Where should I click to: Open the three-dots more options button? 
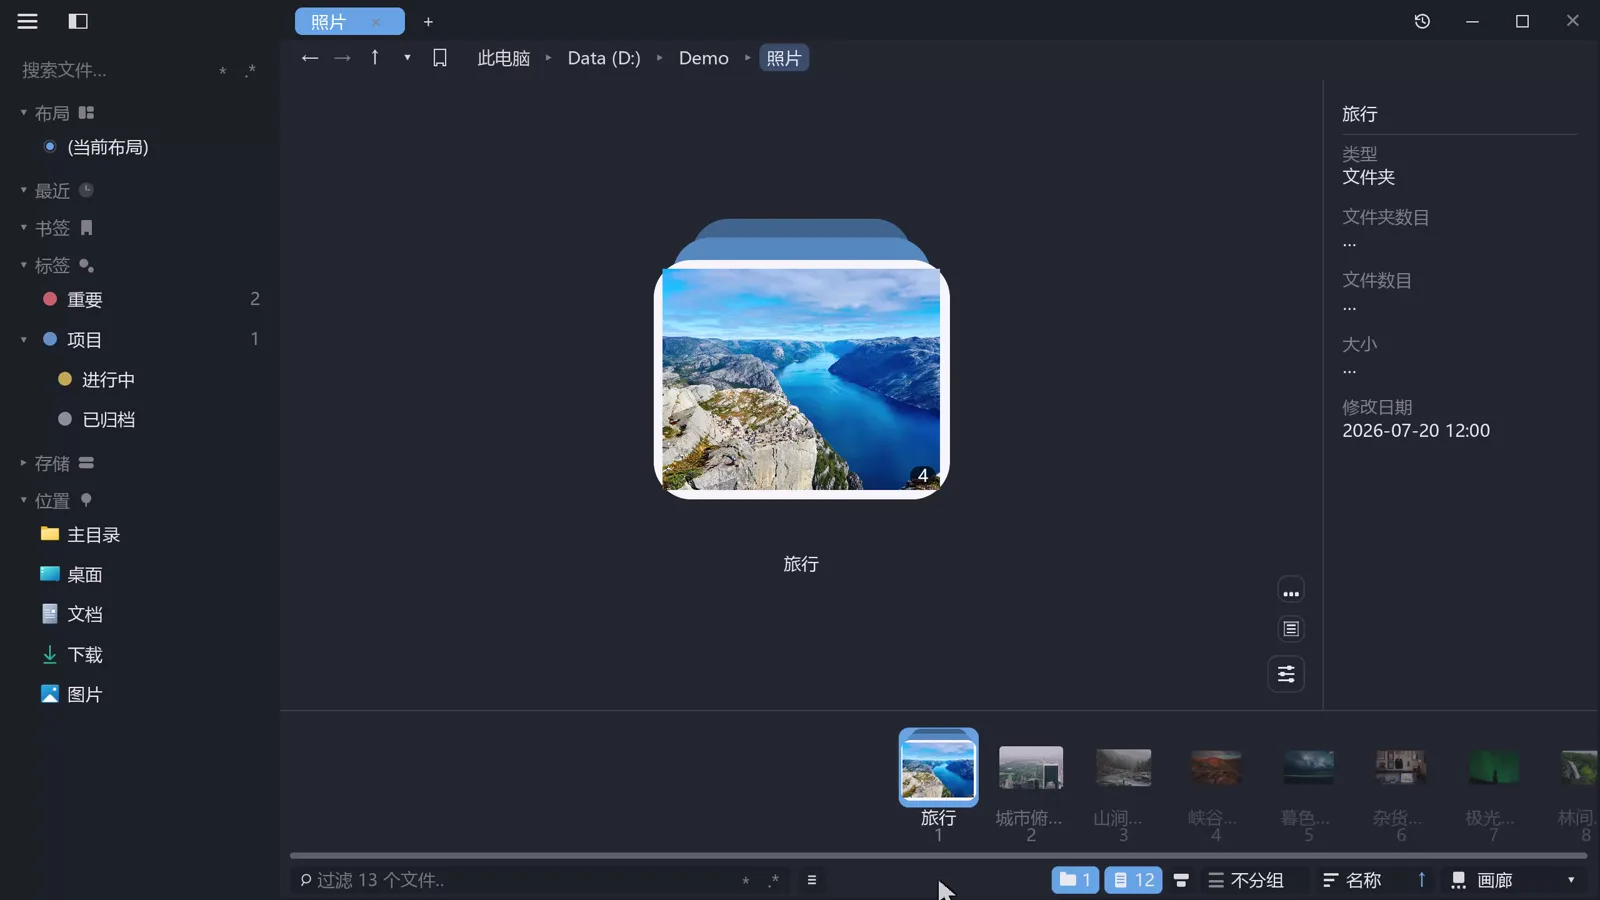click(x=1291, y=591)
